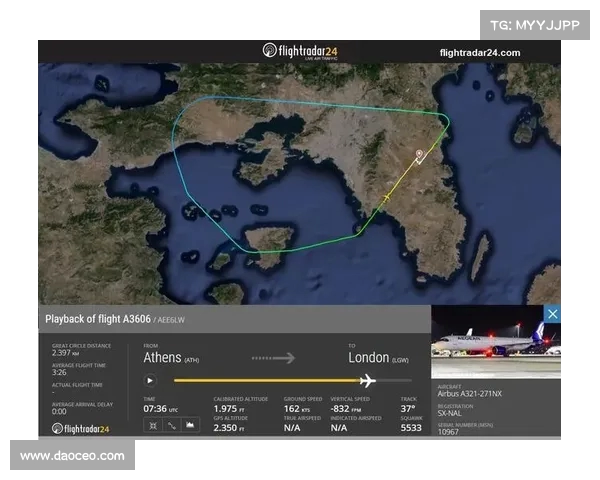
Task: Click the center-on-aircraft view button
Action: point(153,426)
